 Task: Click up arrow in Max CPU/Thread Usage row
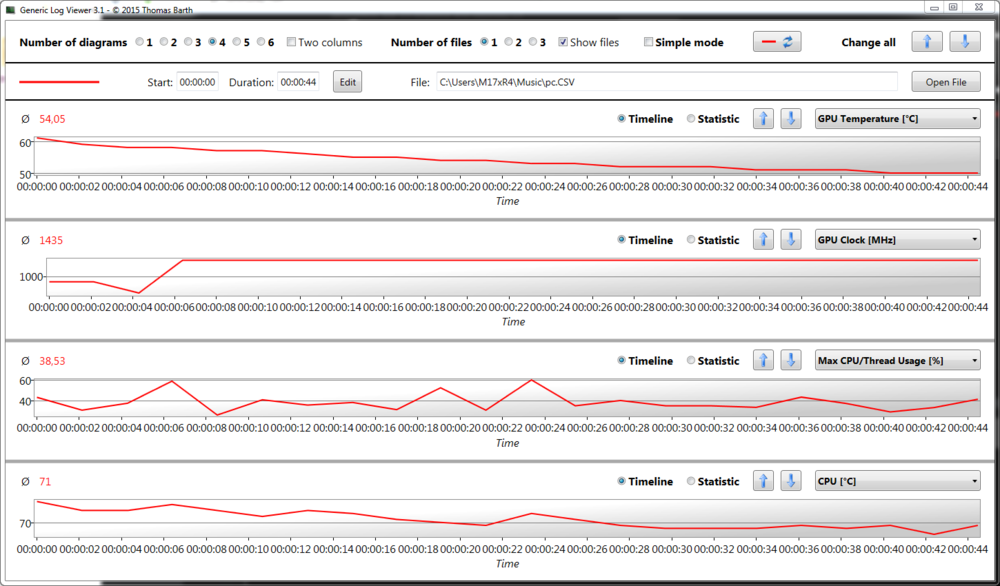[763, 361]
